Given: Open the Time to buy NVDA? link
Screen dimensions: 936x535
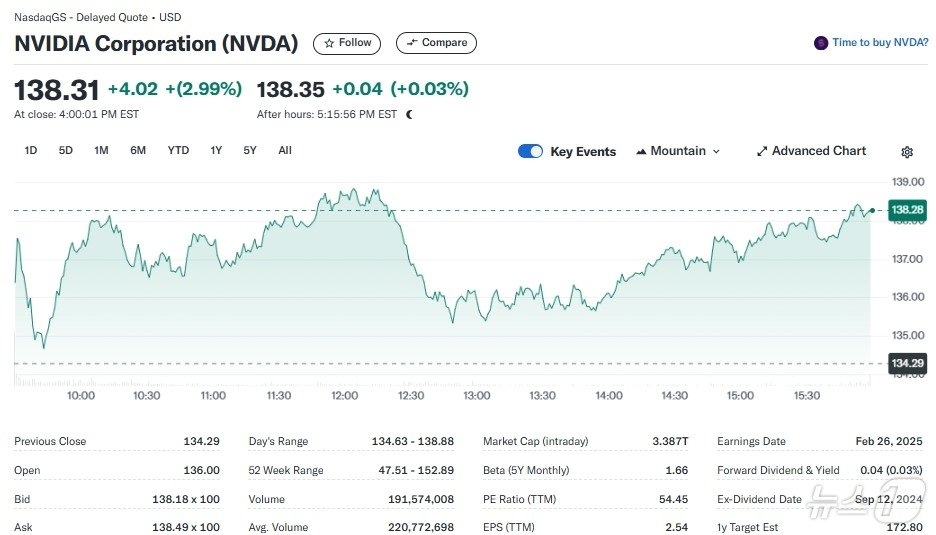Looking at the screenshot, I should coord(880,43).
